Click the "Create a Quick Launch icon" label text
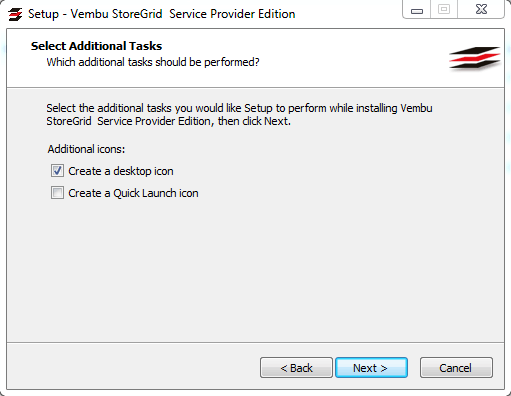The image size is (511, 396). pos(133,193)
